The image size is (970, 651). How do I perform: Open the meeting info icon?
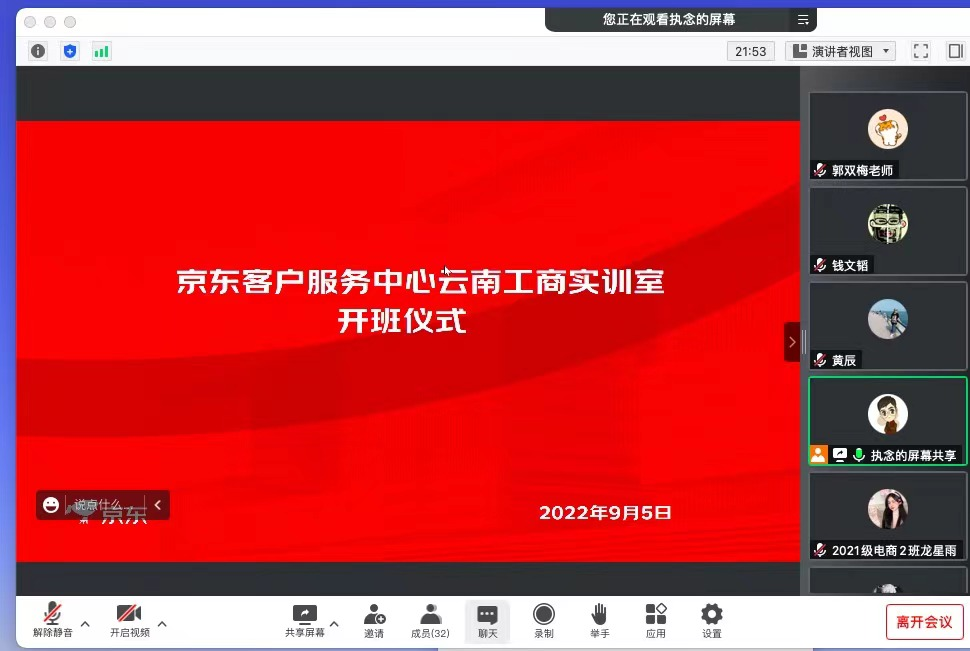coord(37,50)
